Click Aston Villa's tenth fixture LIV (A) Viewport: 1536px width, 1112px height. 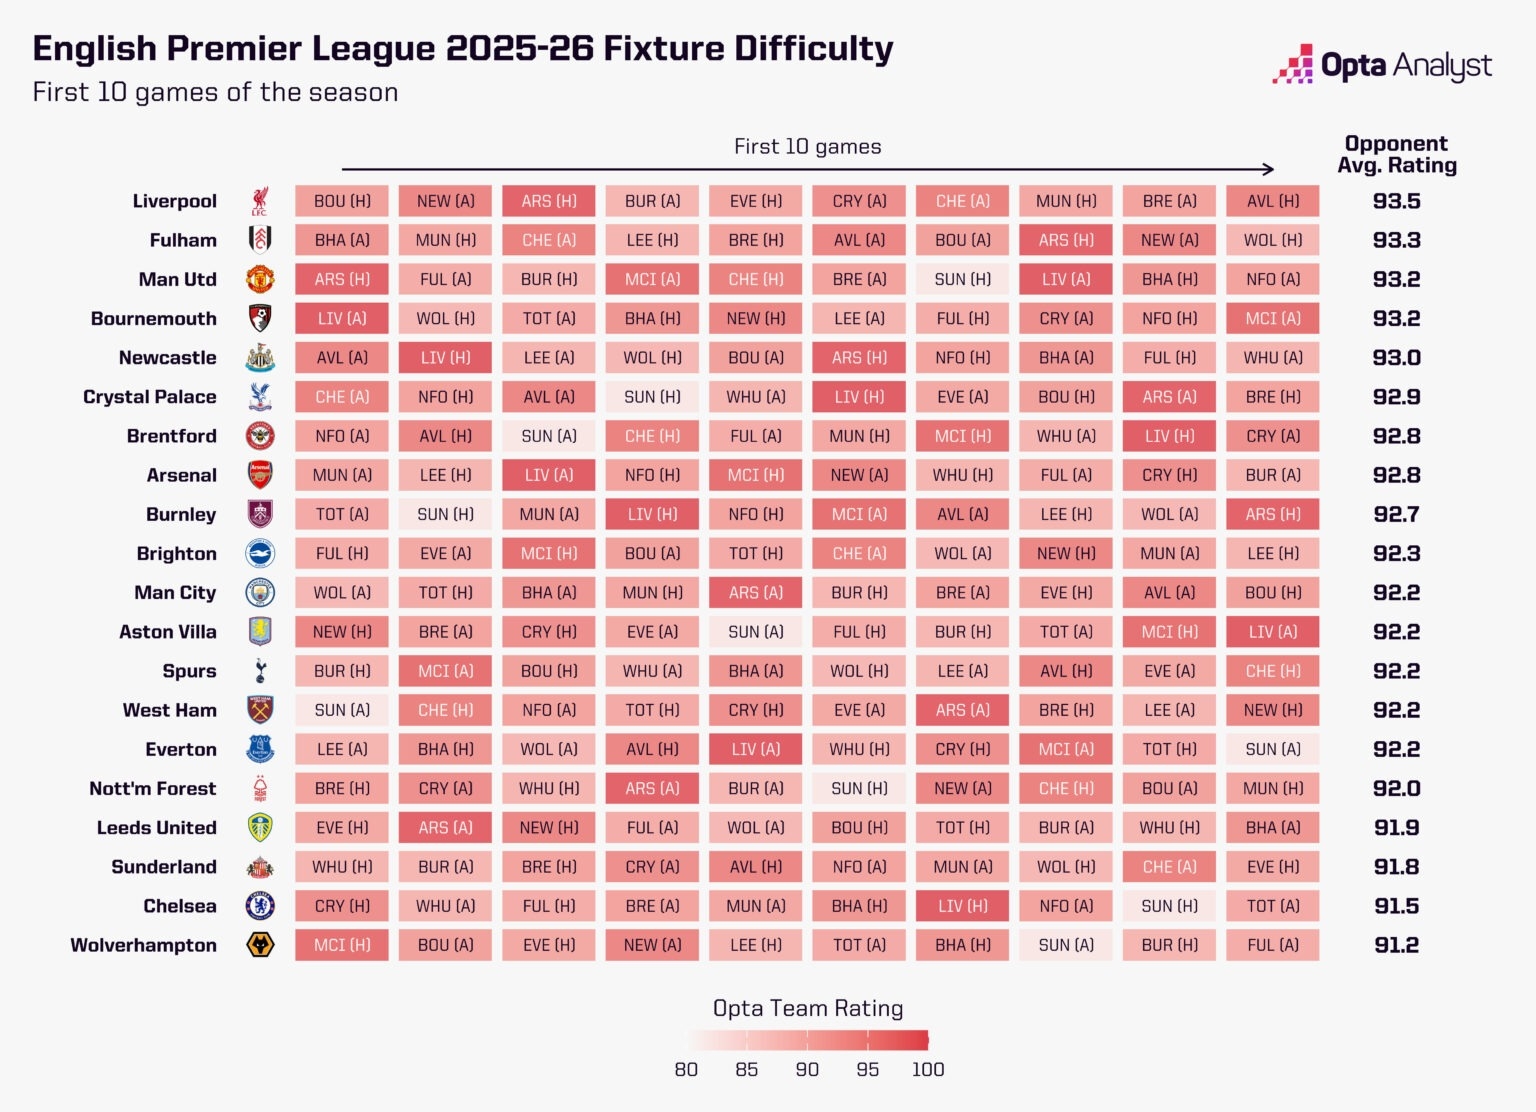tap(1273, 632)
